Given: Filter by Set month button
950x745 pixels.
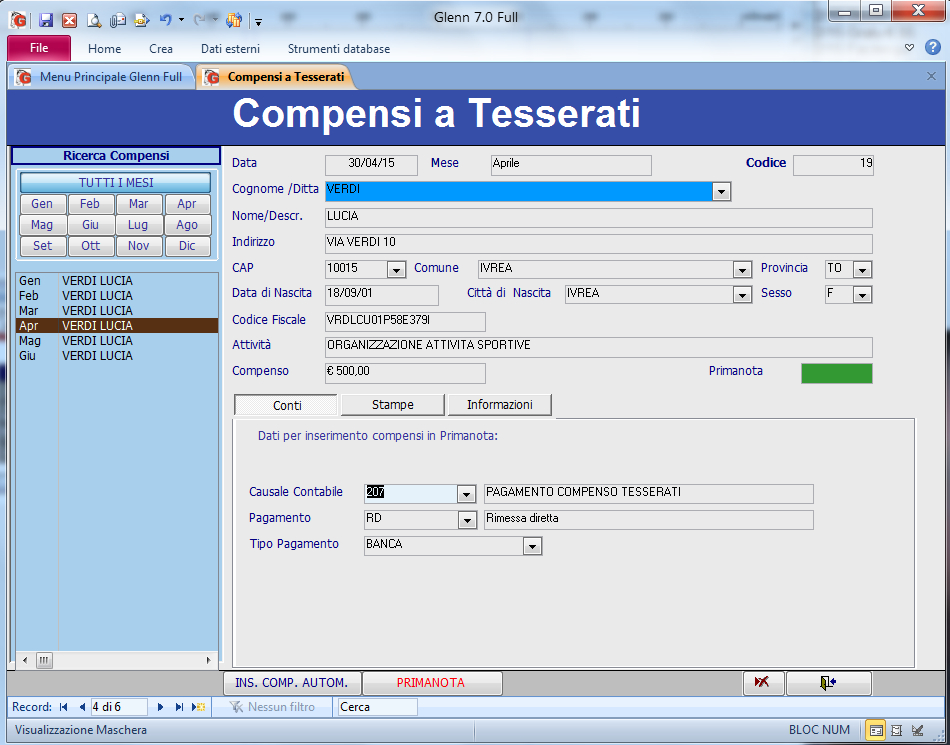Looking at the screenshot, I should point(42,246).
